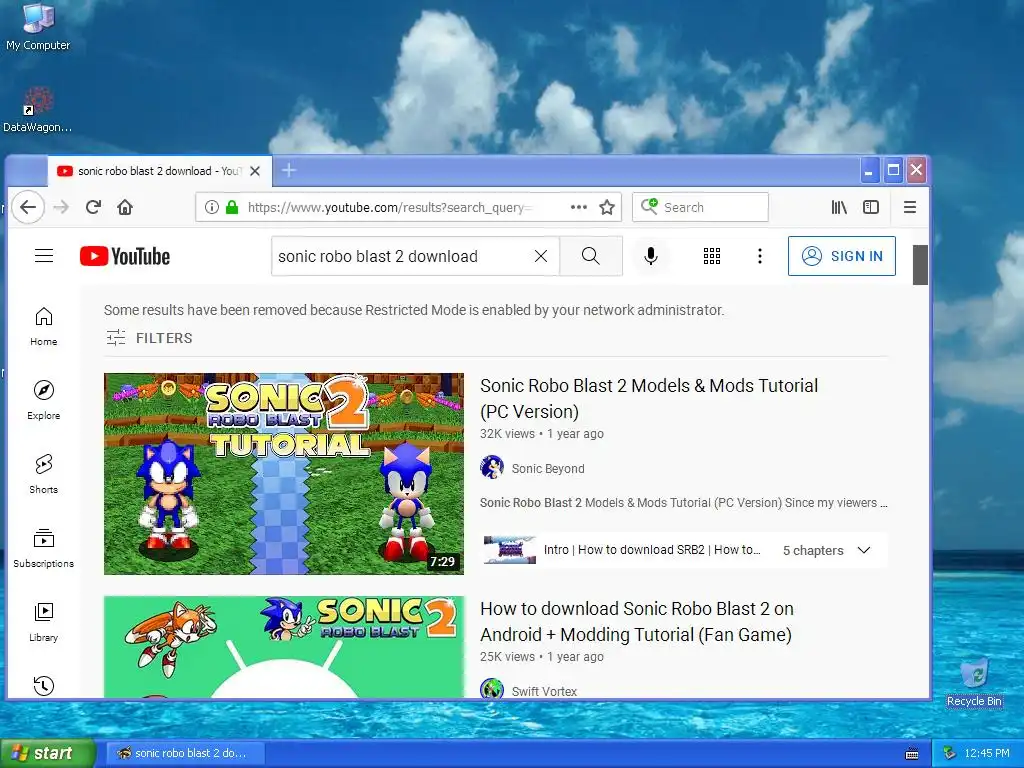
Task: Reload the current page
Action: click(93, 207)
